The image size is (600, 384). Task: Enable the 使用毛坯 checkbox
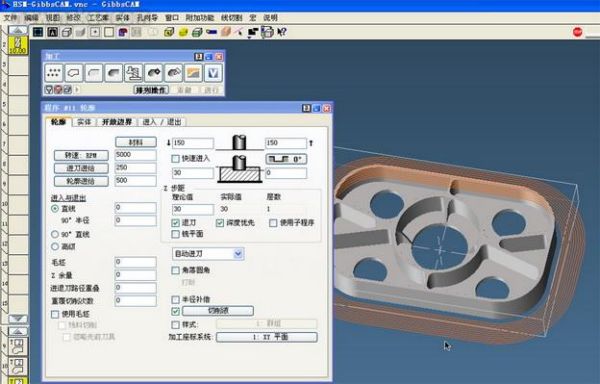[x=55, y=314]
